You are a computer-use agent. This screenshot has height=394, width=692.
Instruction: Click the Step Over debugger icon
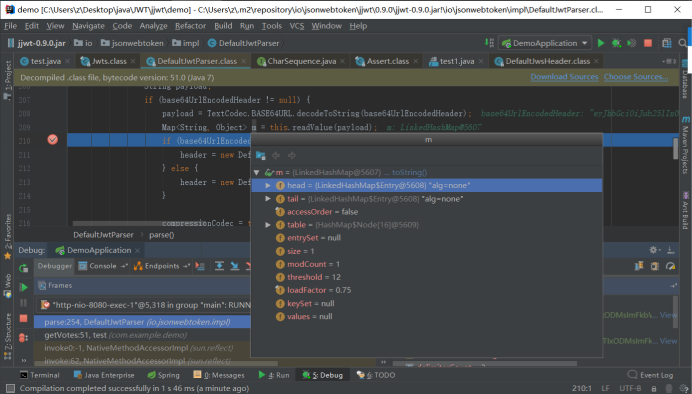[x=219, y=266]
